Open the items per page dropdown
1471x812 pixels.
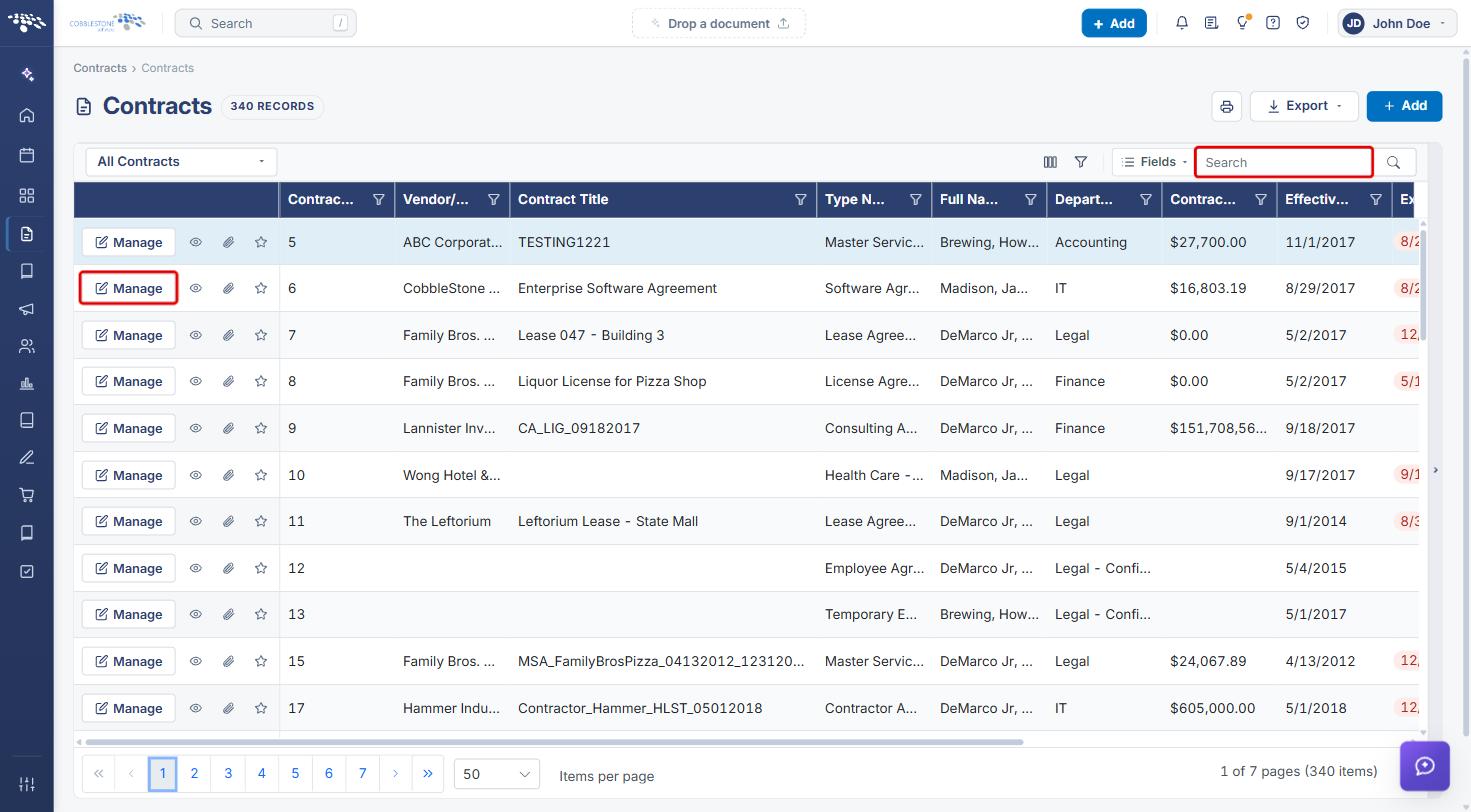[497, 774]
